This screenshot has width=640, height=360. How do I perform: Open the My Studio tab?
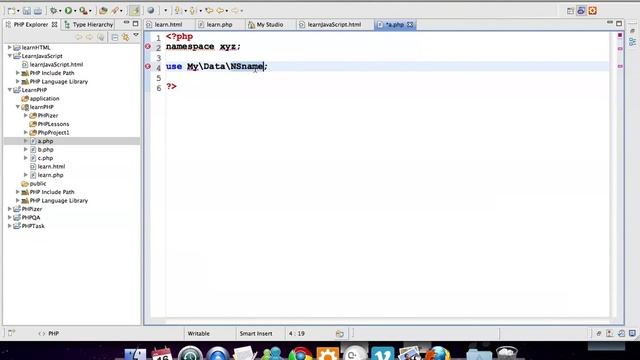coord(269,24)
